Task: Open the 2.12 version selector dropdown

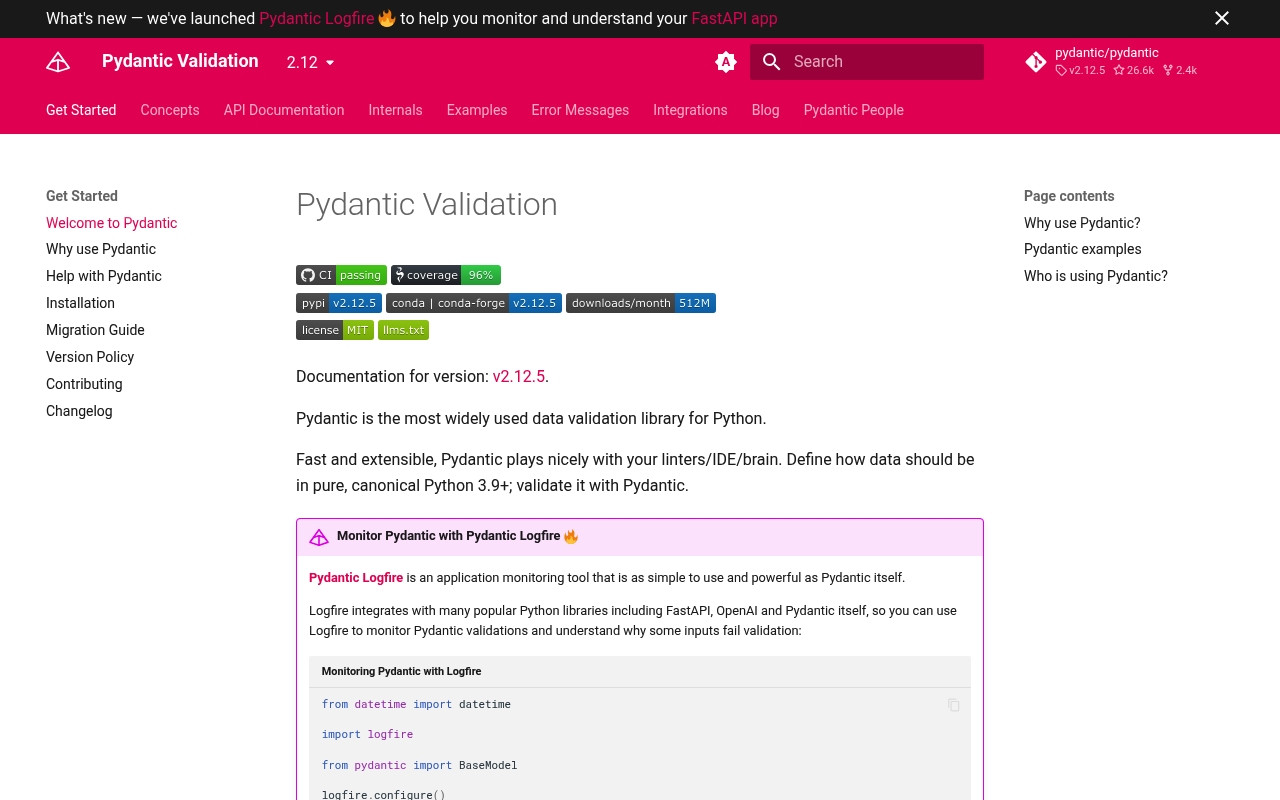Action: 311,62
